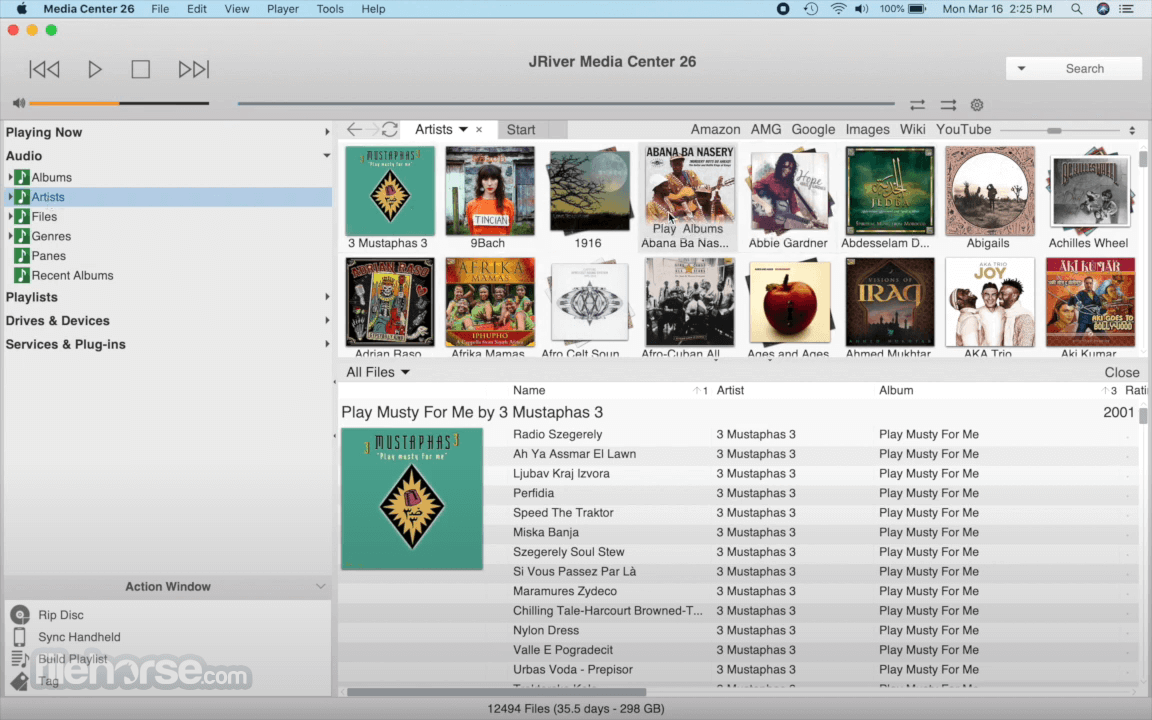Sort by the Name column header
The image size is (1152, 720).
pos(529,390)
